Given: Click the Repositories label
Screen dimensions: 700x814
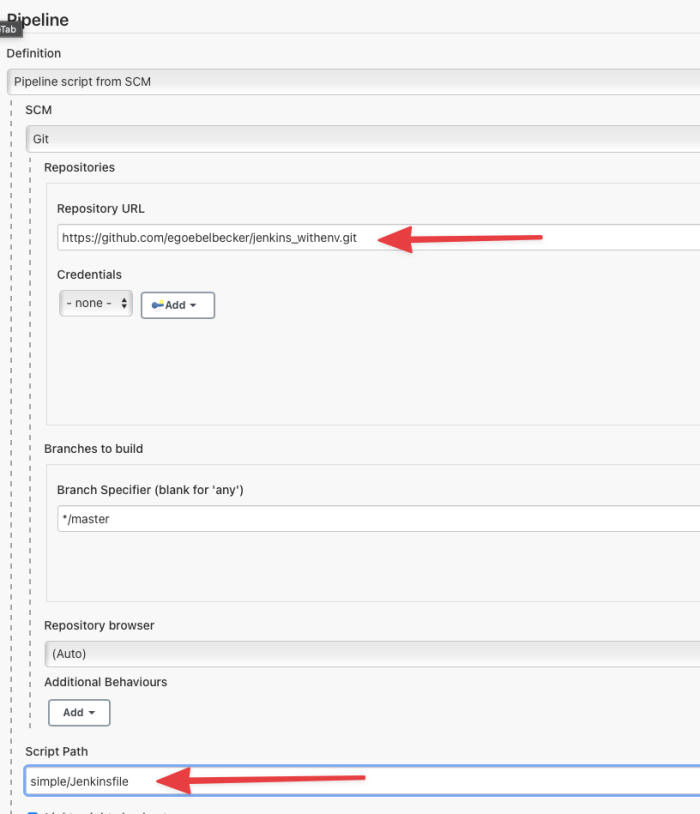Looking at the screenshot, I should [79, 168].
